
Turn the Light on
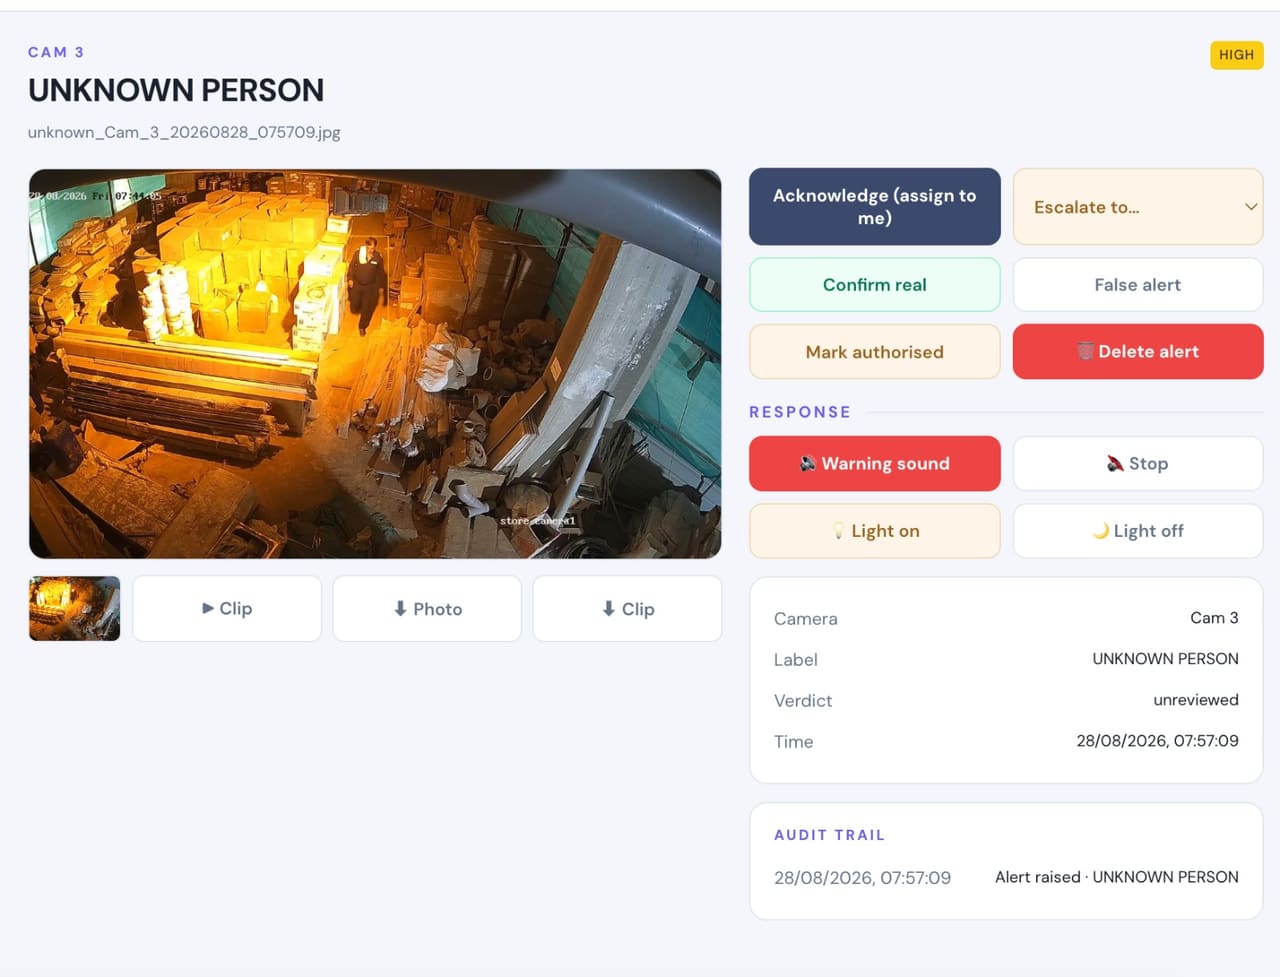point(875,531)
